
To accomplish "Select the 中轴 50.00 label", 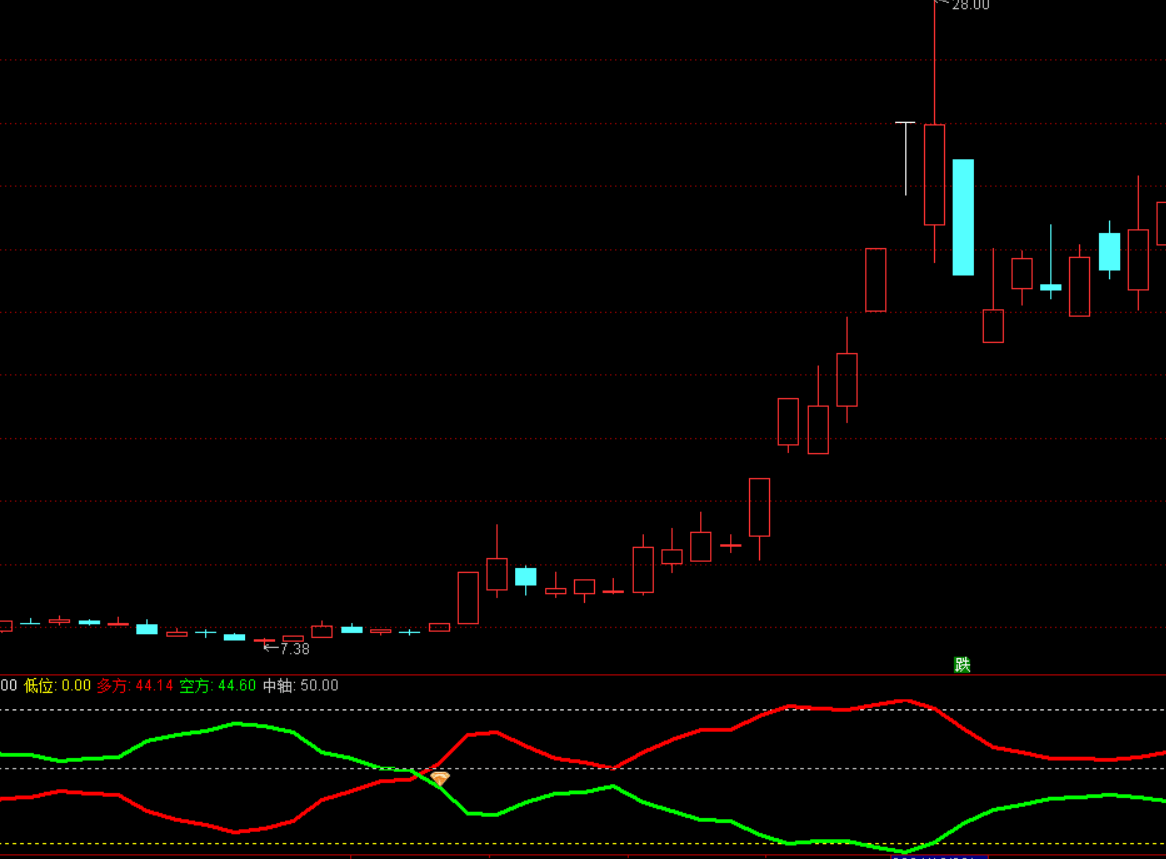I will (x=301, y=686).
